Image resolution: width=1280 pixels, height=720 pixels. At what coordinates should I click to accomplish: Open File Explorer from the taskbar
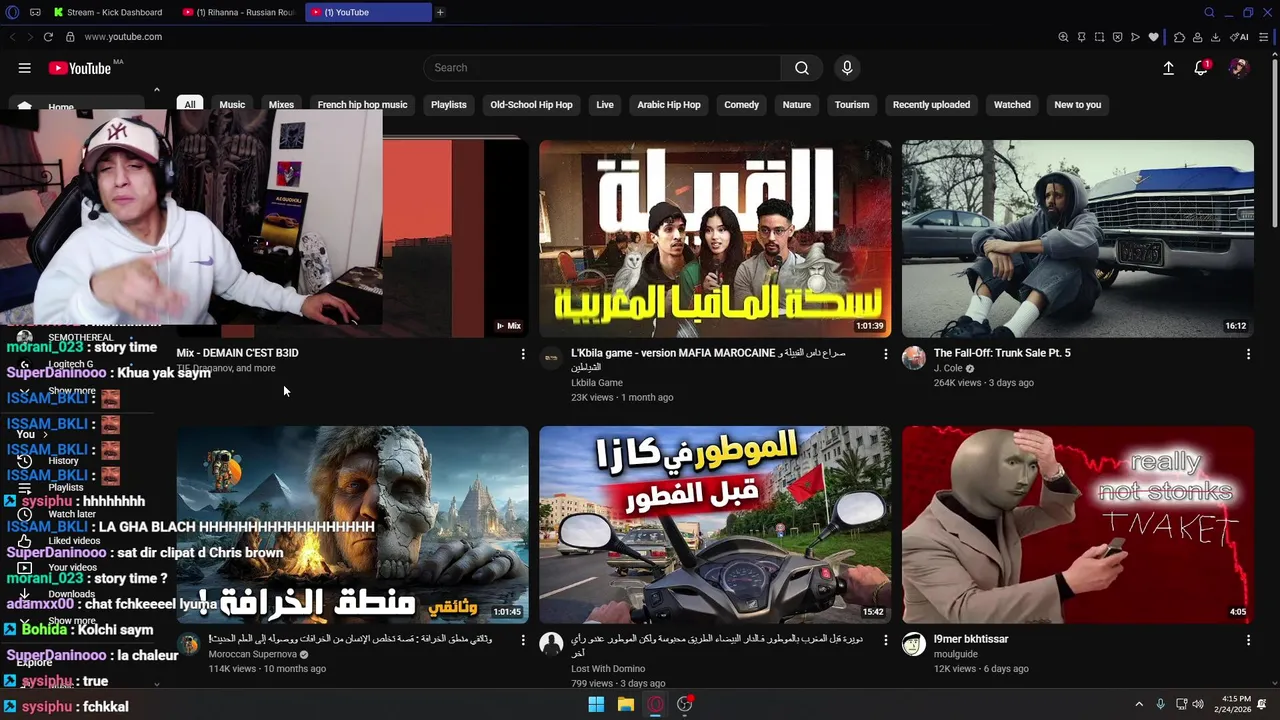[626, 704]
